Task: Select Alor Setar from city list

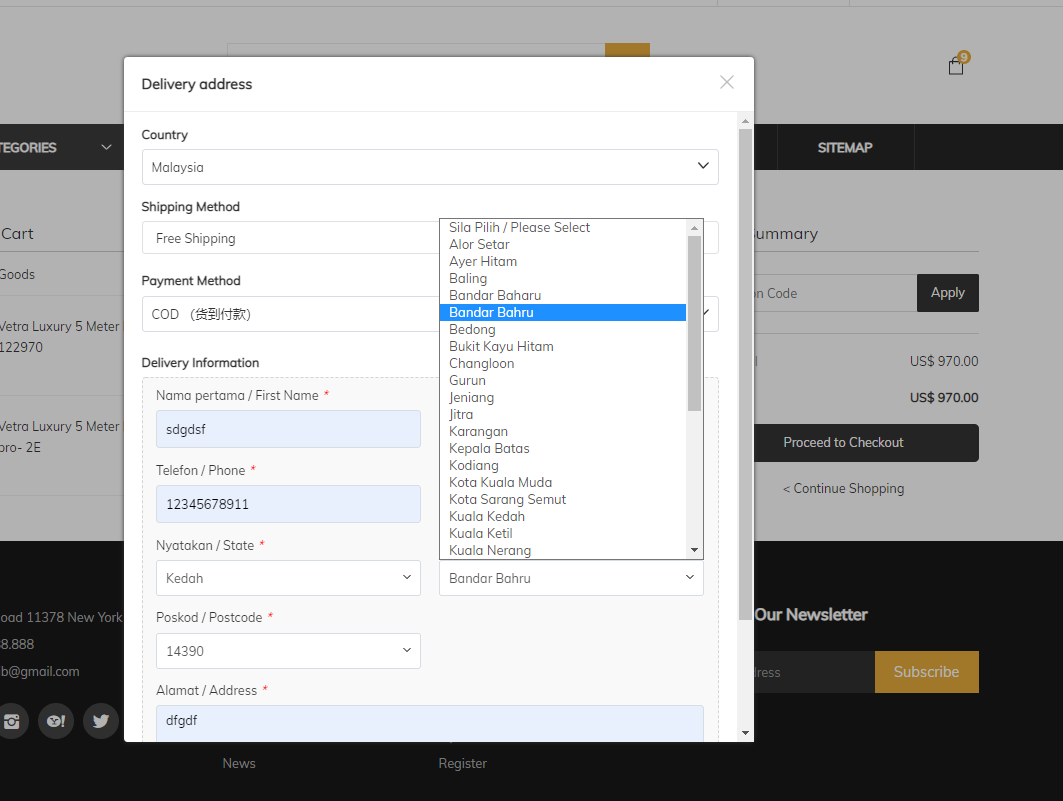Action: coord(479,244)
